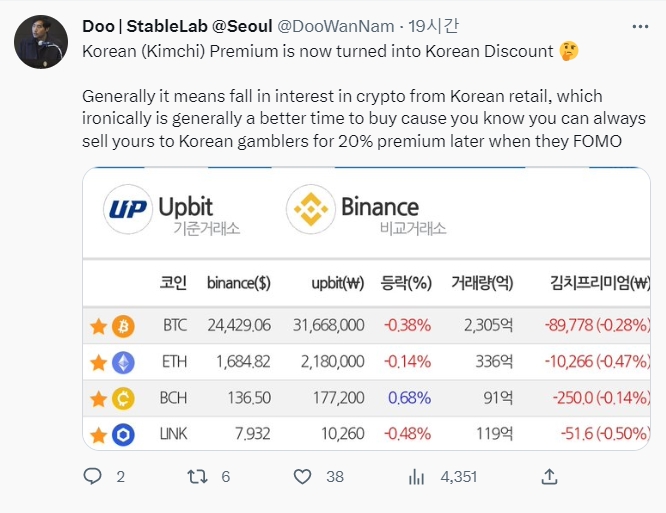The image size is (666, 513).
Task: Sort by 등락(%) column header
Action: tap(406, 283)
